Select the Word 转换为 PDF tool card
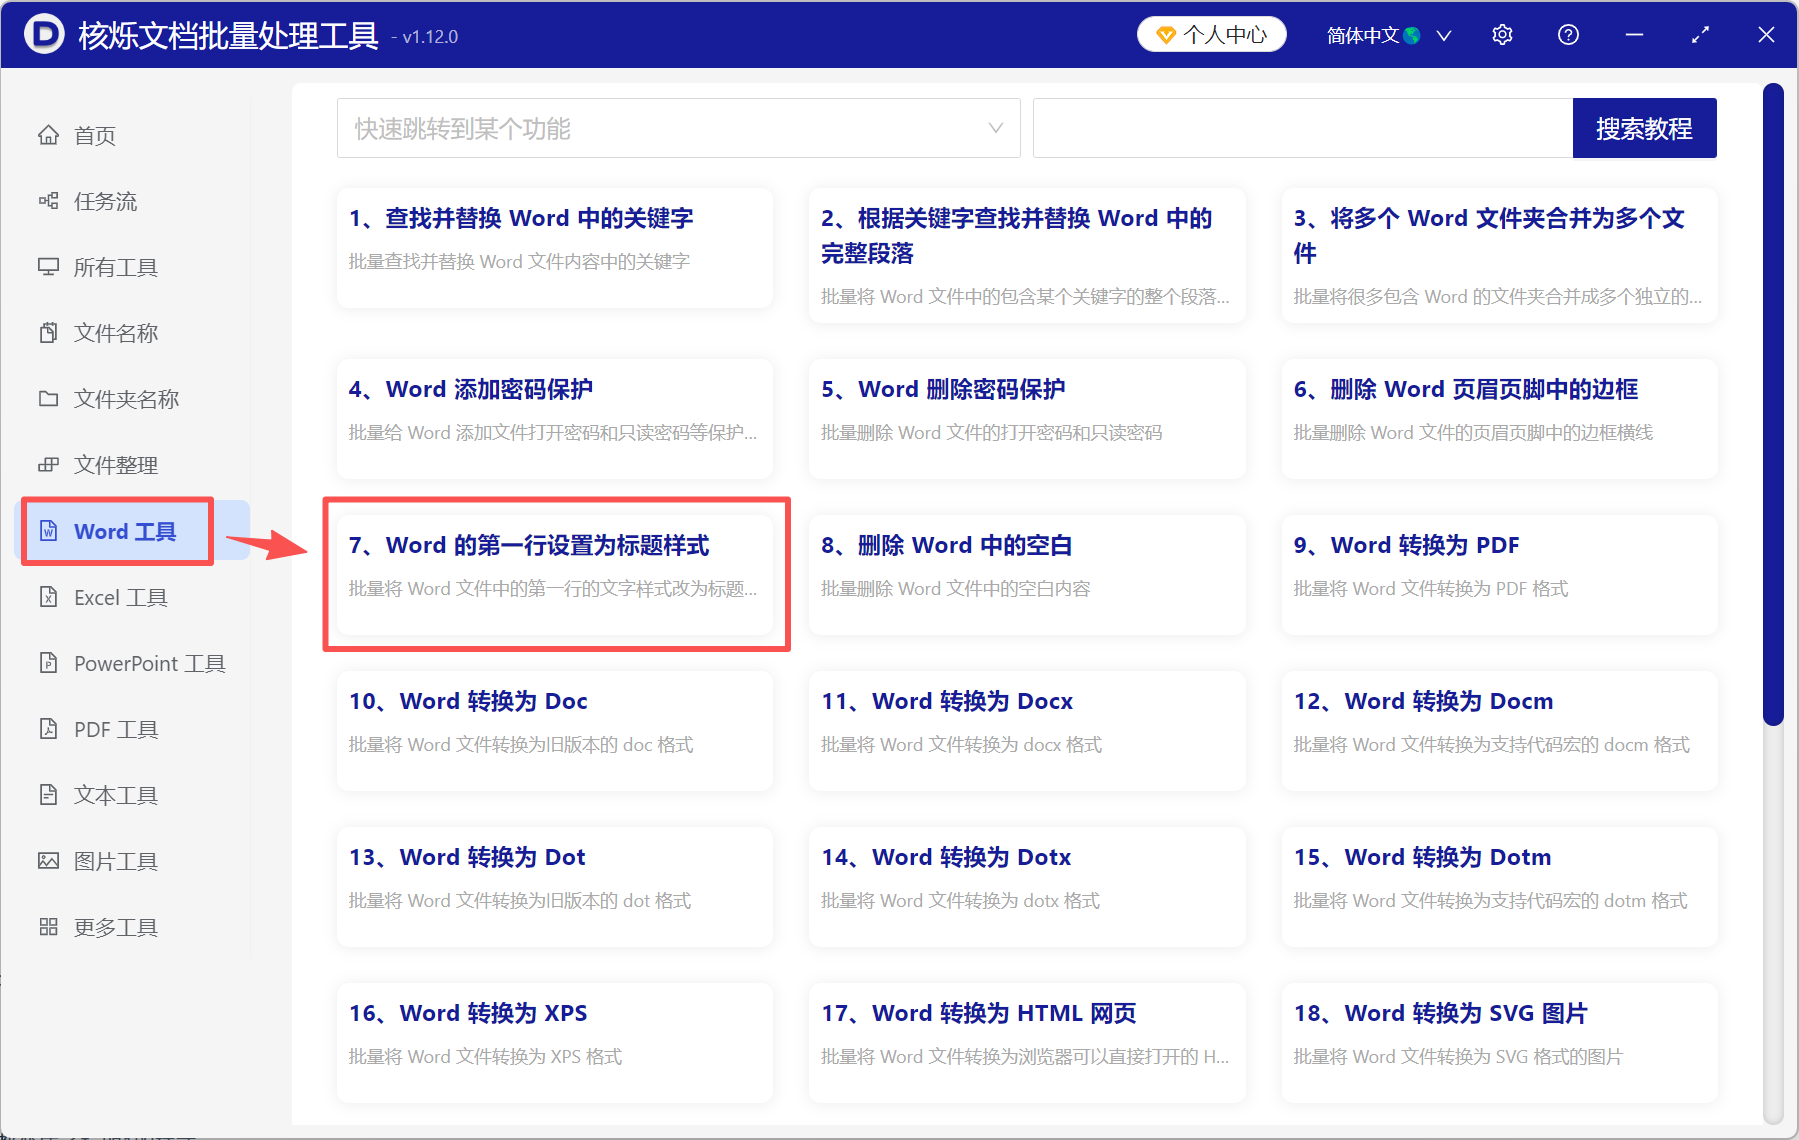 [x=1497, y=575]
